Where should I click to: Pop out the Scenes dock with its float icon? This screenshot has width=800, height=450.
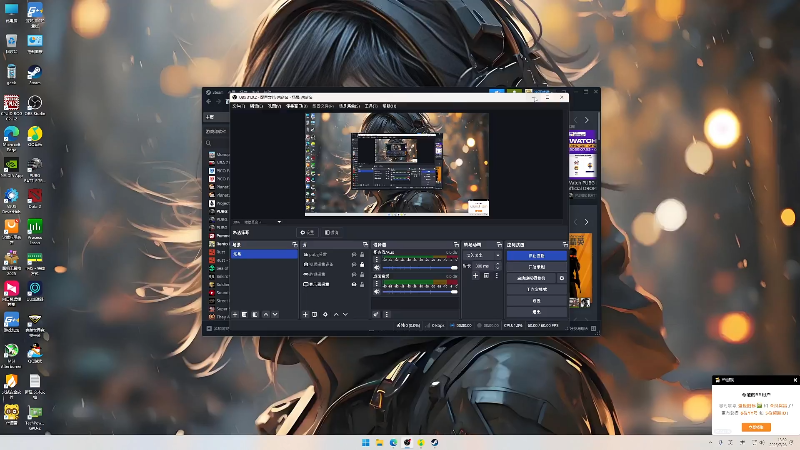pos(294,245)
